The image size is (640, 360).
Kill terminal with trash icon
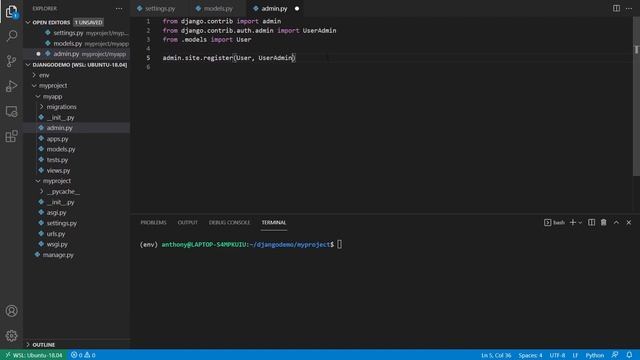click(x=604, y=222)
